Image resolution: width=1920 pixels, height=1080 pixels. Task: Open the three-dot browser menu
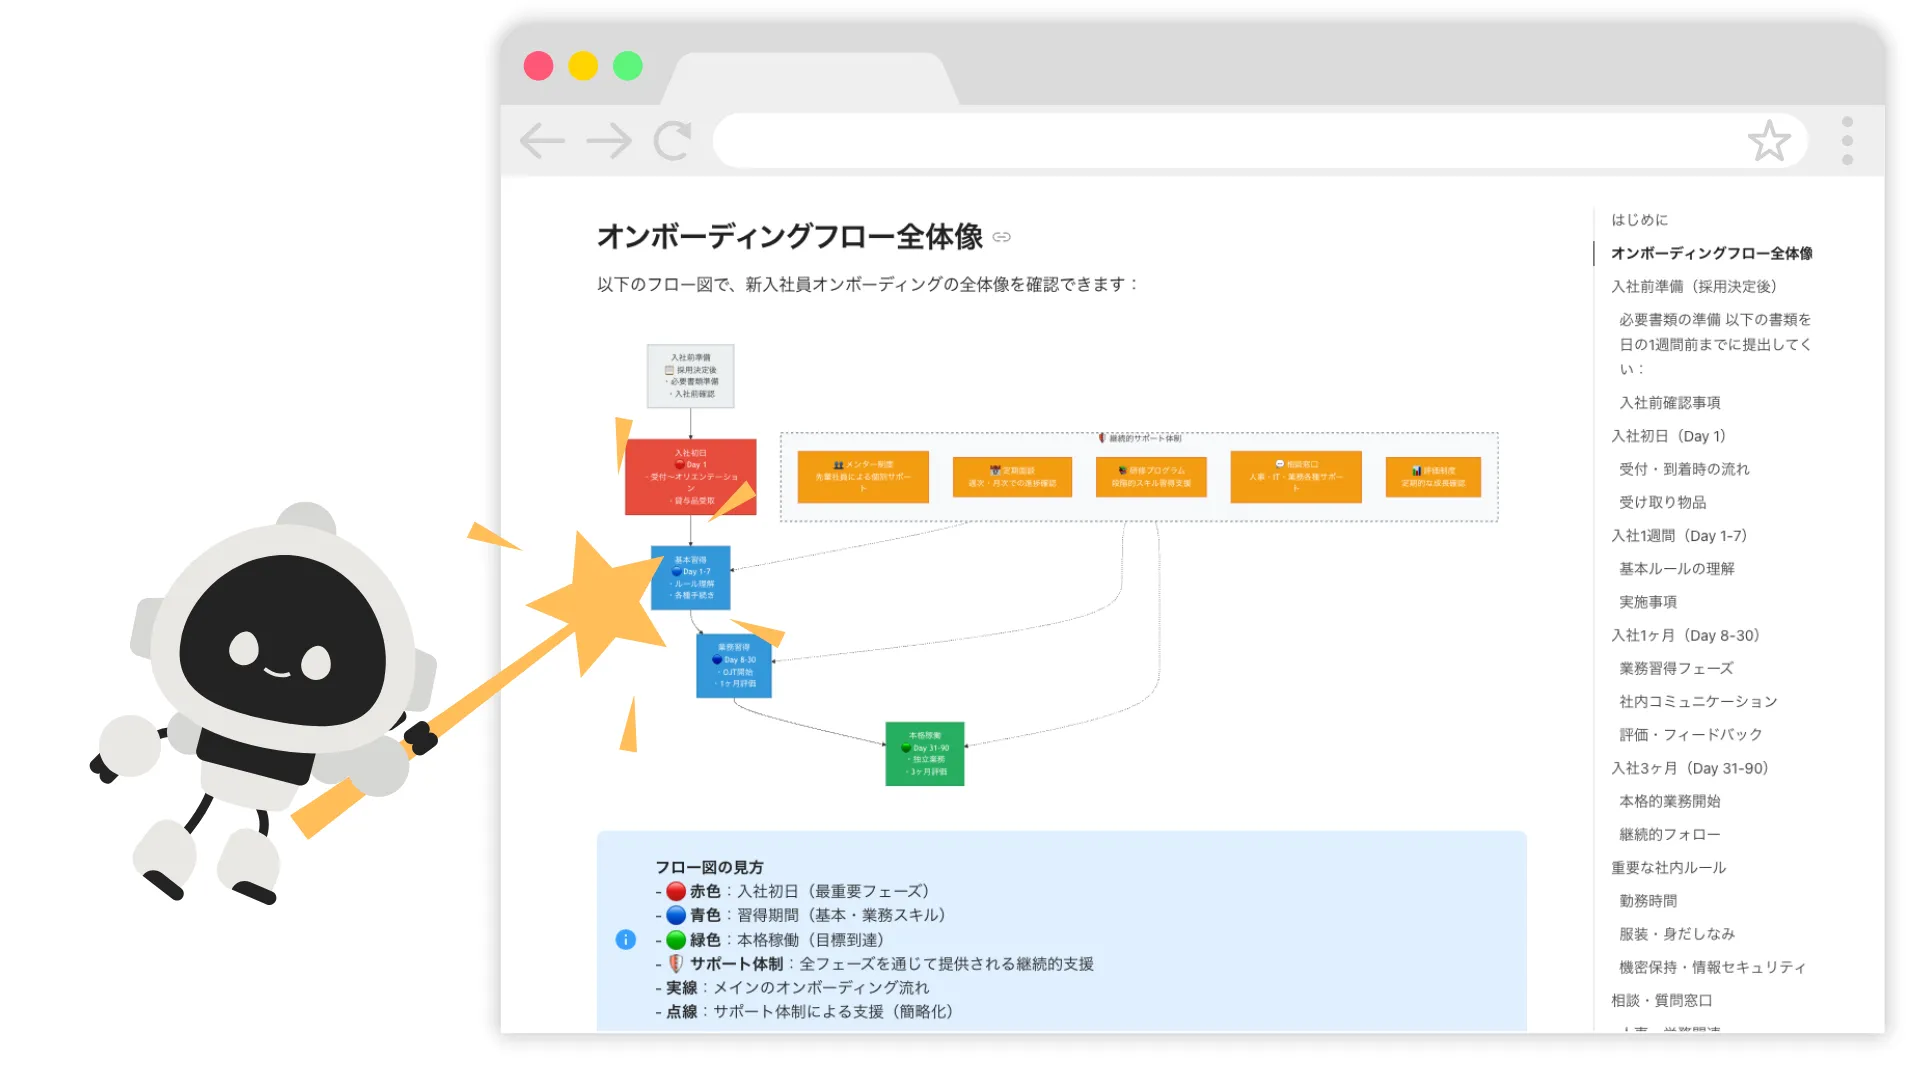click(x=1847, y=141)
